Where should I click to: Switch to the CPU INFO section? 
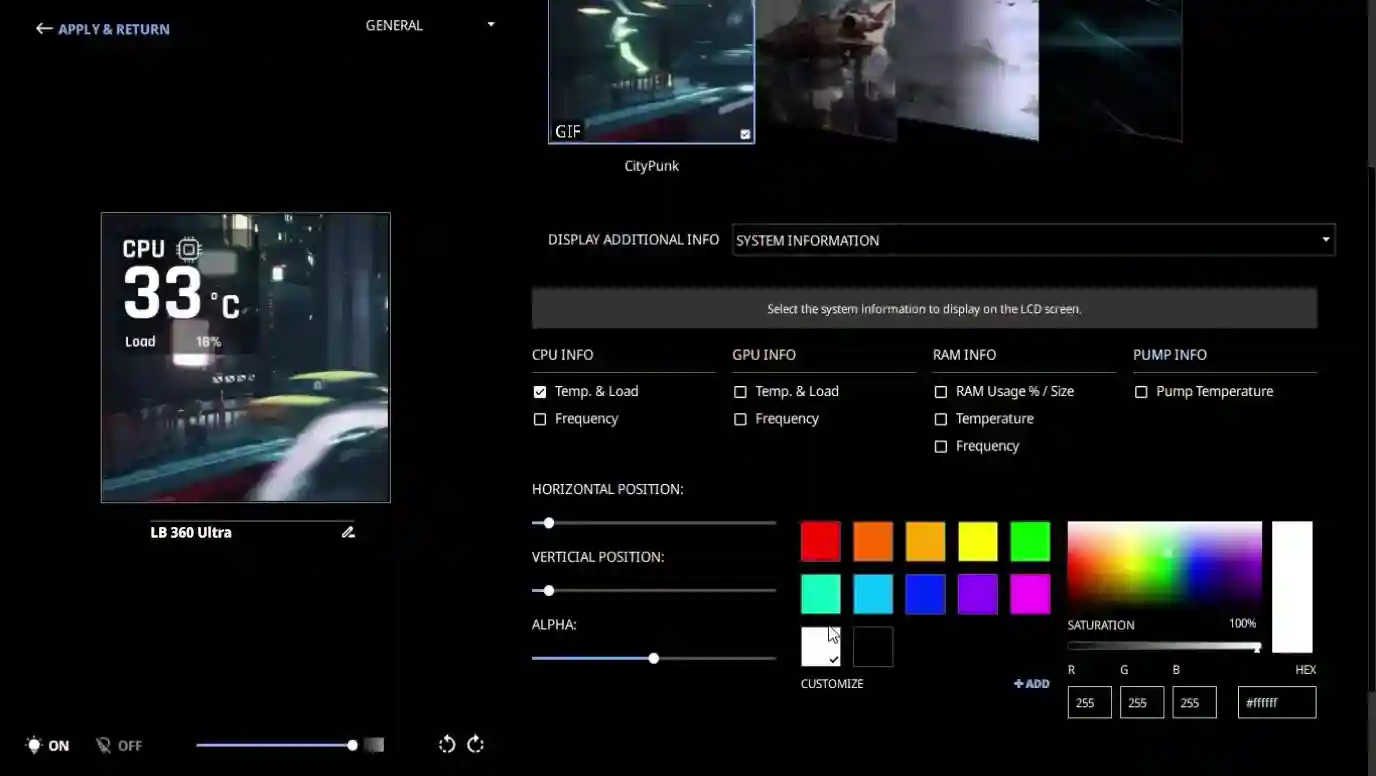[562, 354]
